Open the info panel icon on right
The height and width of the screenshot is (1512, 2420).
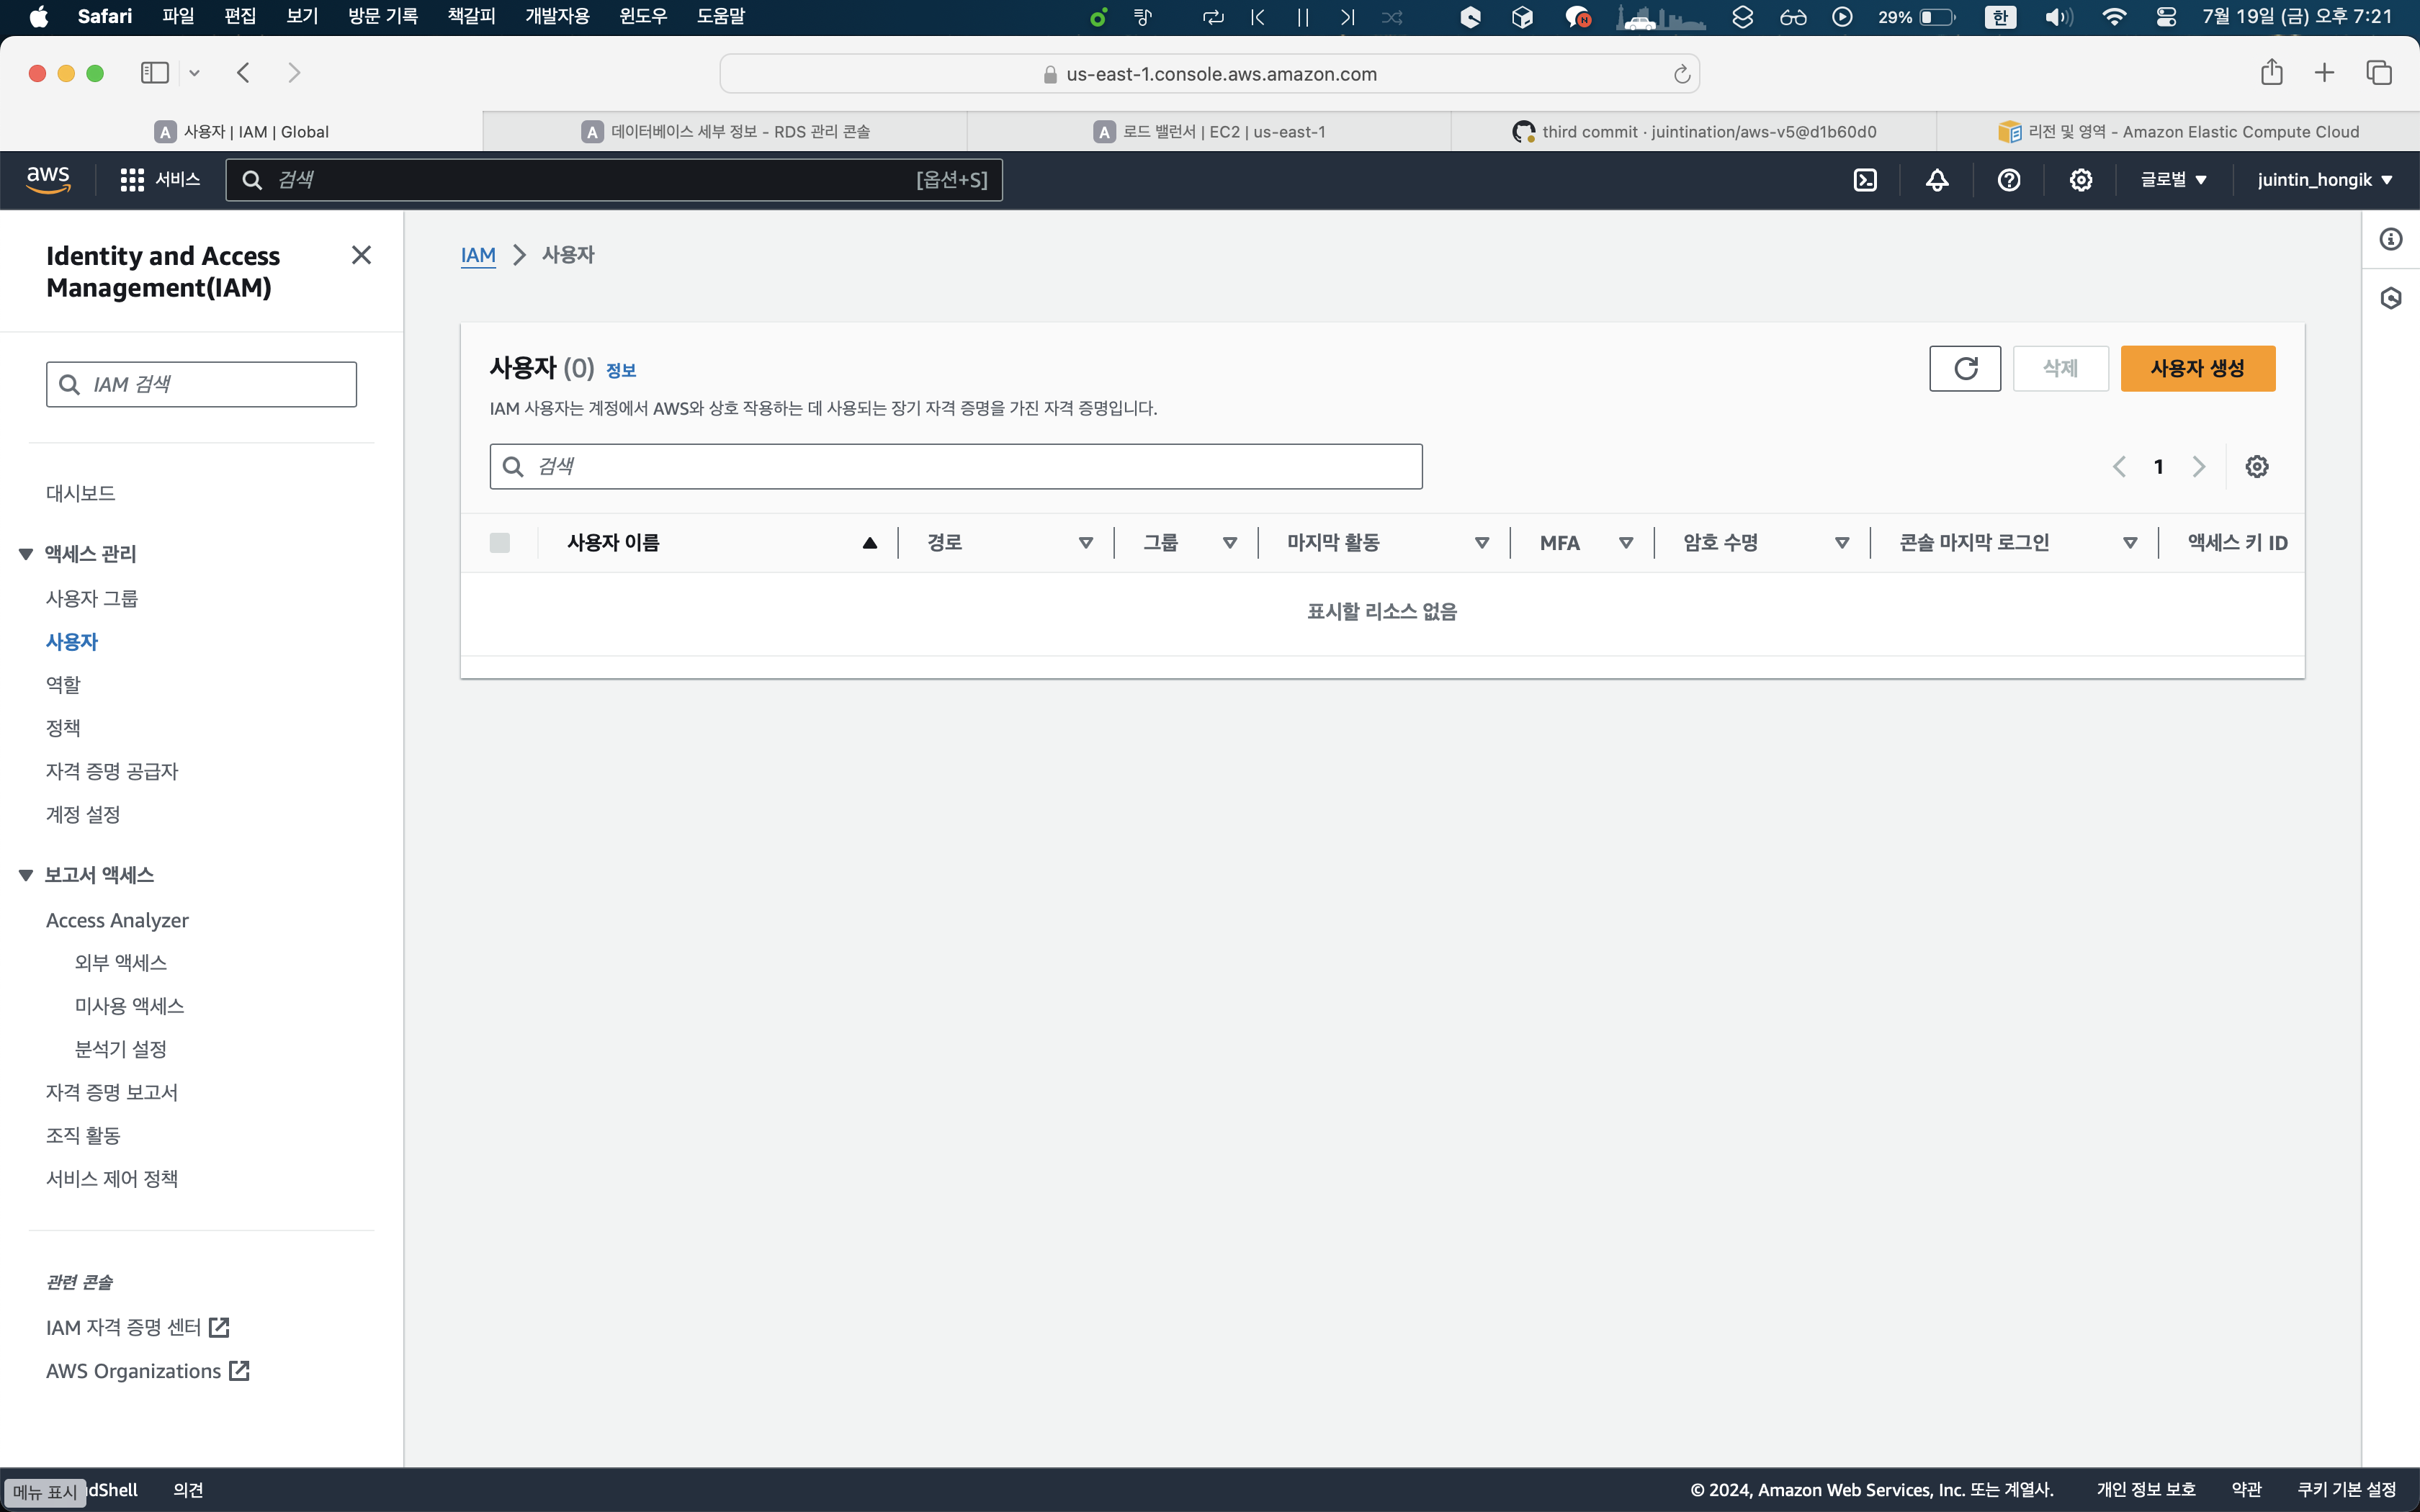[x=2391, y=239]
